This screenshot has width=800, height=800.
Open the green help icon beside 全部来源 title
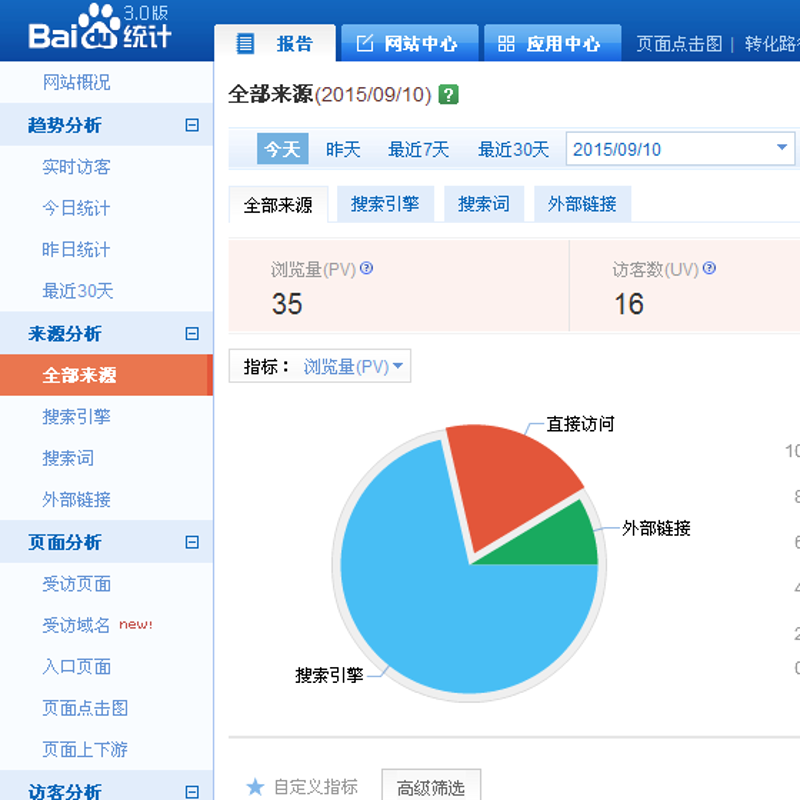pos(448,94)
